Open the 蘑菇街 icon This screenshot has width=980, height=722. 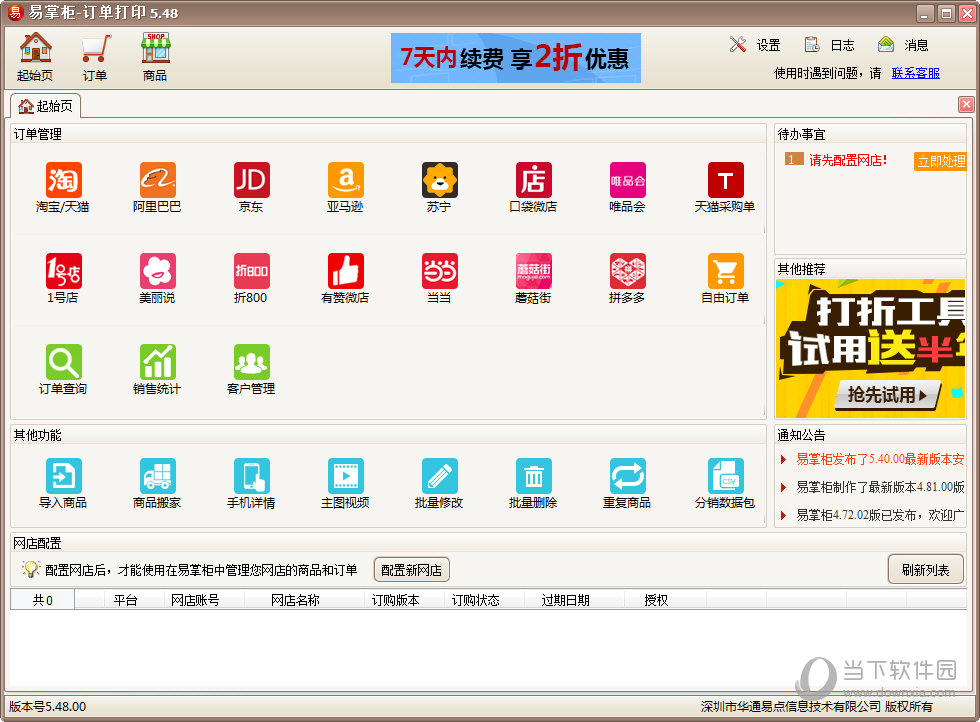point(533,271)
